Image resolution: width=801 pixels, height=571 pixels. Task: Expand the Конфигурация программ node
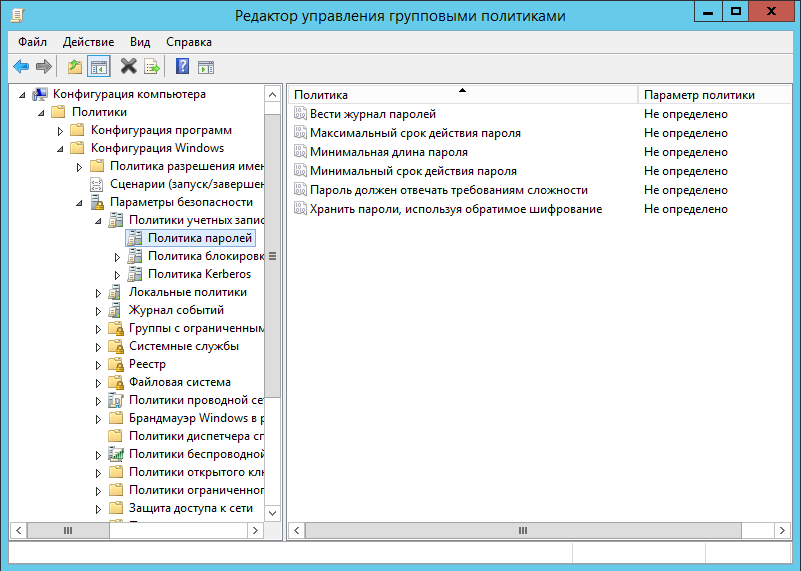click(x=60, y=131)
